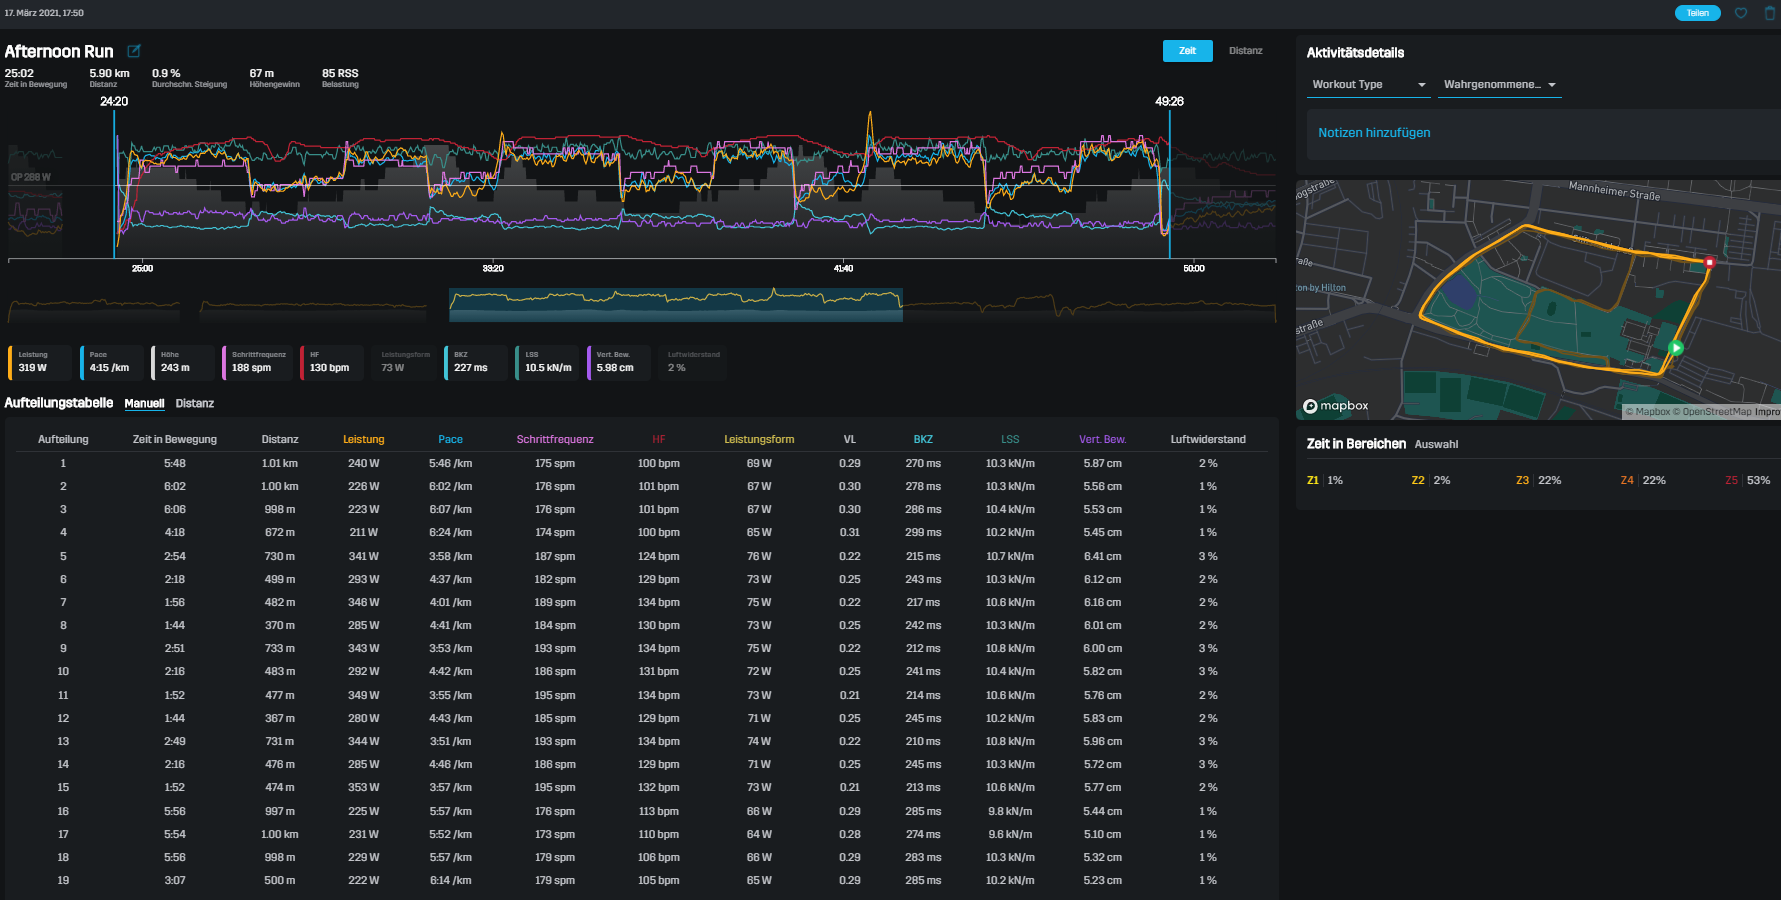The width and height of the screenshot is (1781, 900).
Task: Toggle the Leistung metric on the chart
Action: coord(40,362)
